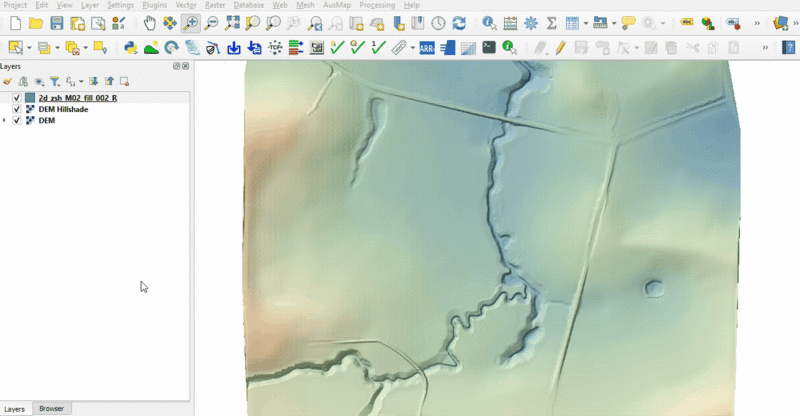Image resolution: width=800 pixels, height=416 pixels.
Task: Open the filter legend dropdown in Layers
Action: 55,82
